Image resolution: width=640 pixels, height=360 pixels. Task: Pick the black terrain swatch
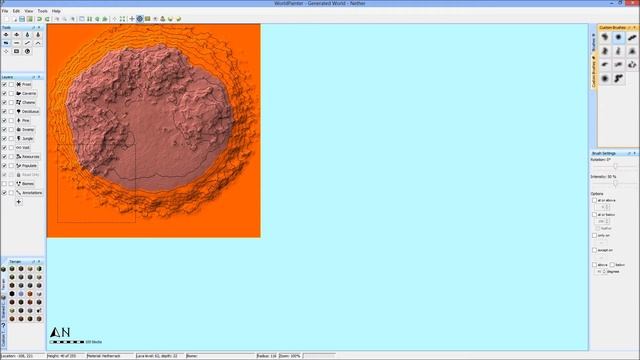(x=12, y=293)
